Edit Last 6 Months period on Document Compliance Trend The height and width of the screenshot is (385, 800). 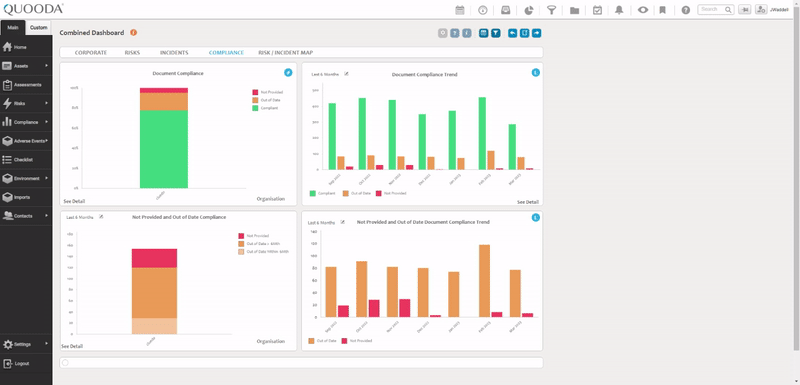(x=346, y=74)
